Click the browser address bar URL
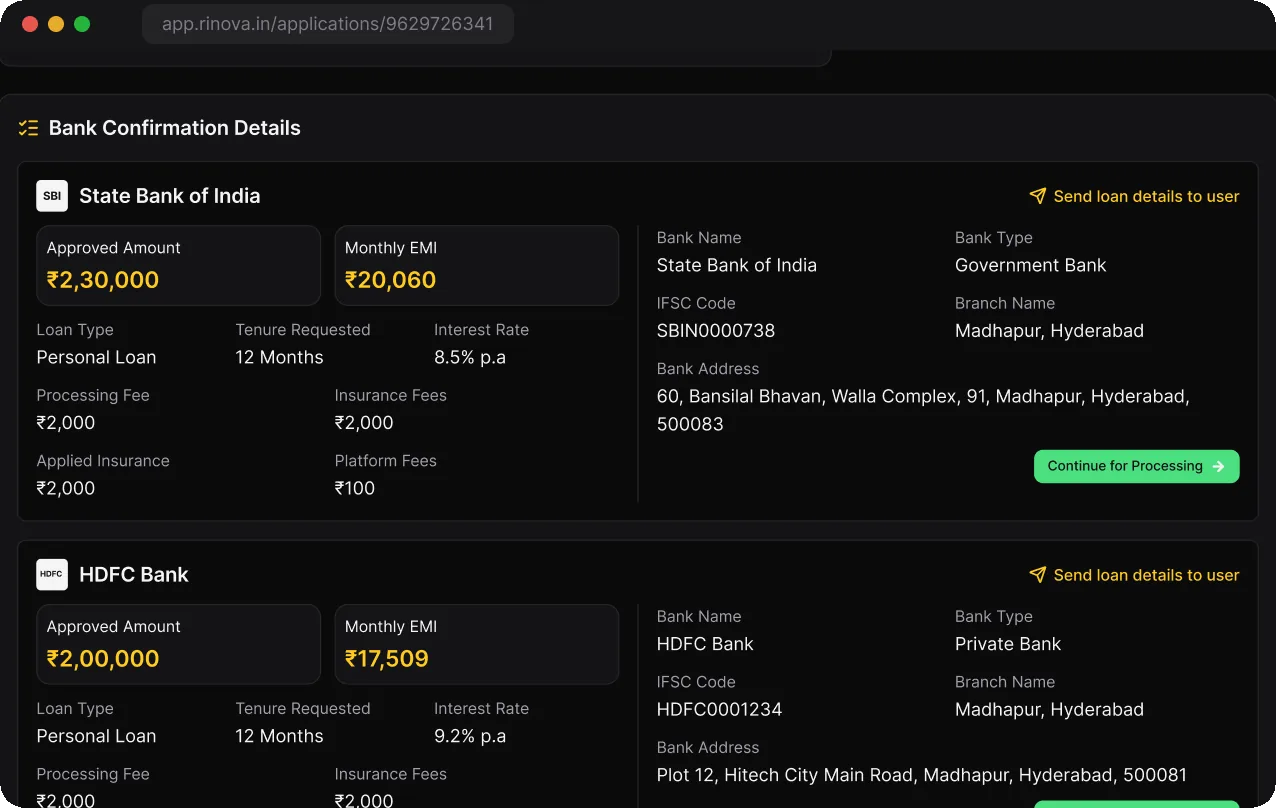 click(328, 24)
